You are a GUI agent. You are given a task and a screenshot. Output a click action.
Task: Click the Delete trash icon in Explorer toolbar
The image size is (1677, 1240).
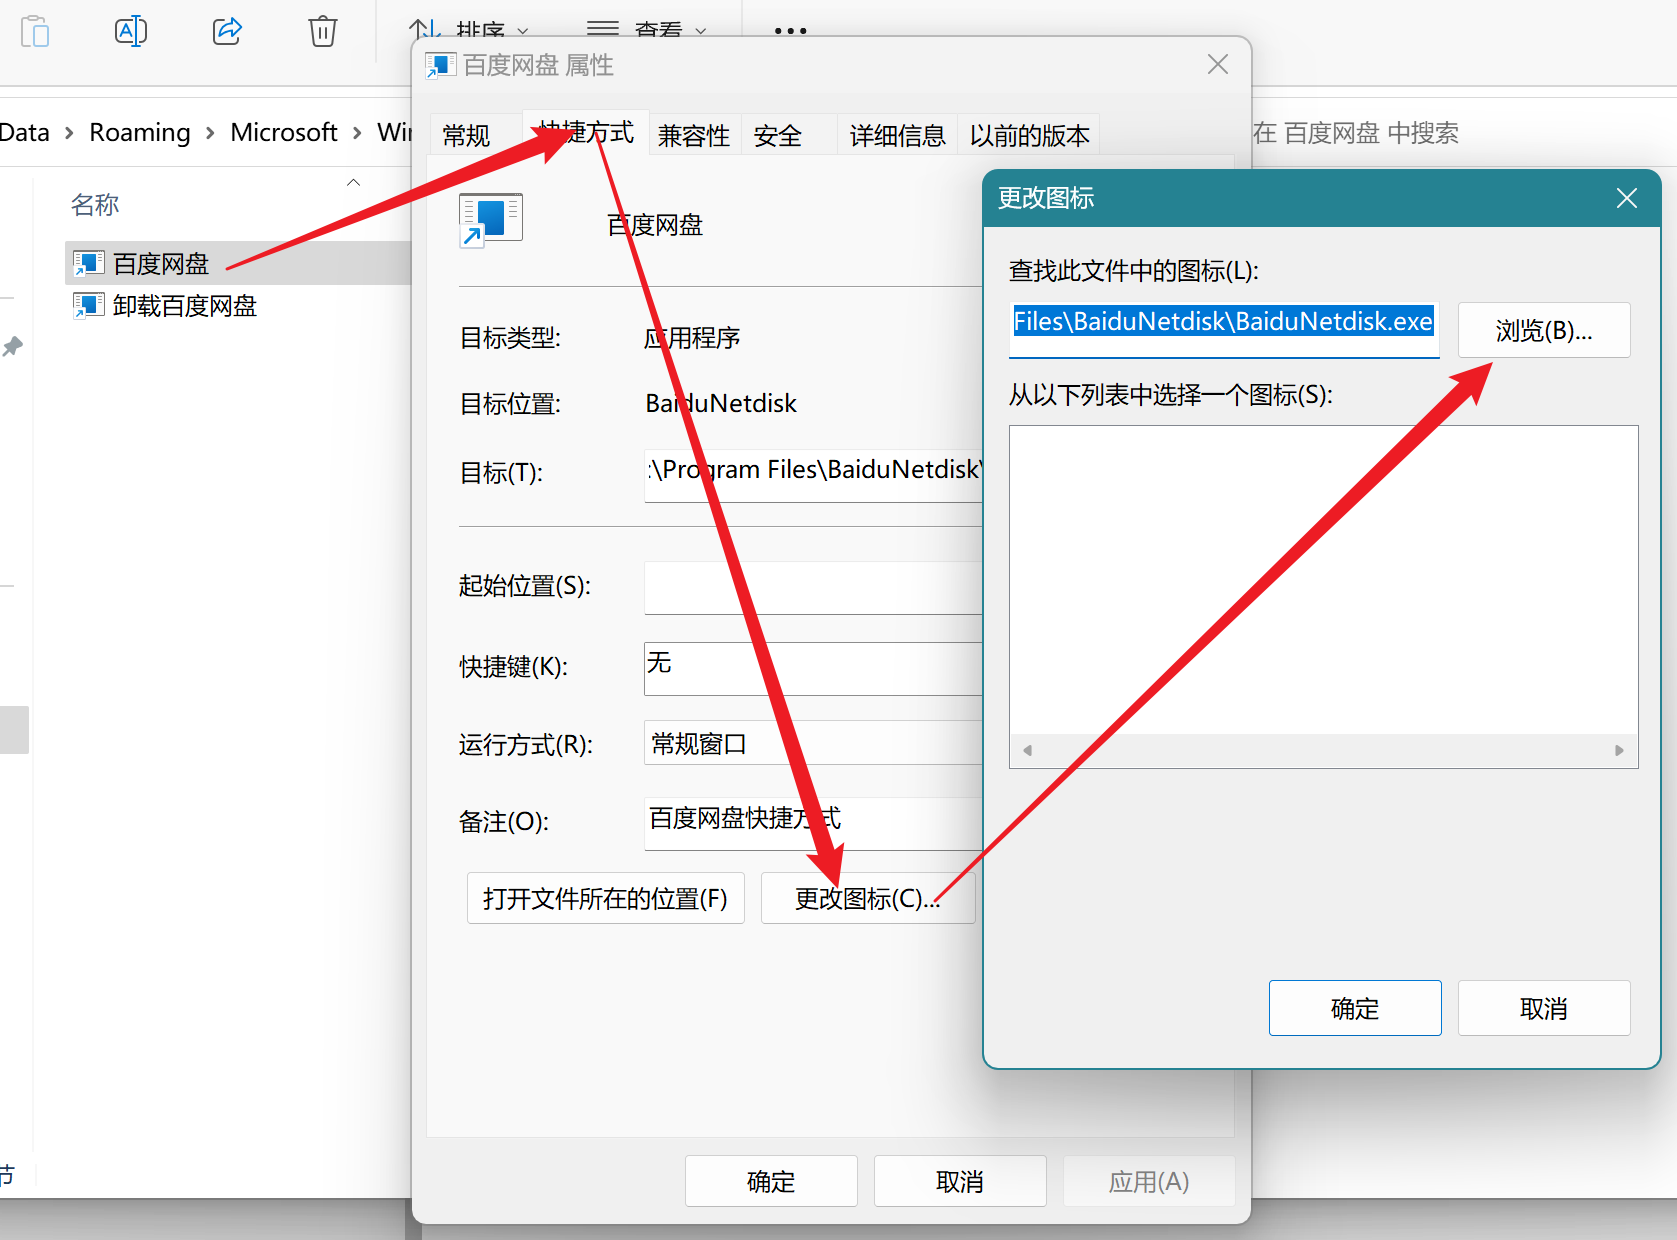(x=323, y=31)
